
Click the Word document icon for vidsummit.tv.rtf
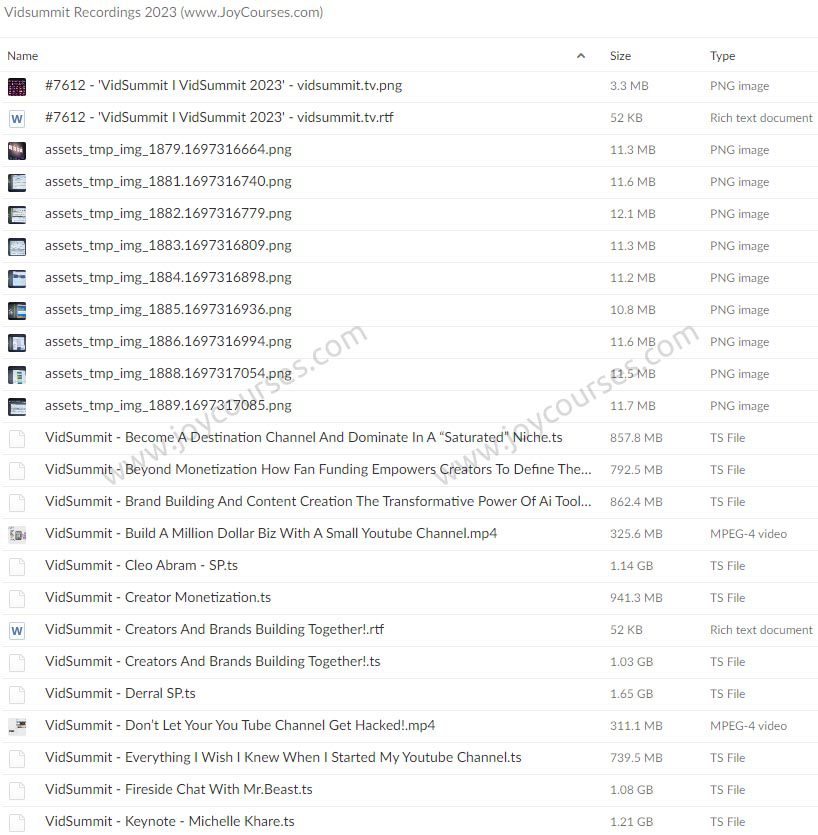[x=17, y=118]
